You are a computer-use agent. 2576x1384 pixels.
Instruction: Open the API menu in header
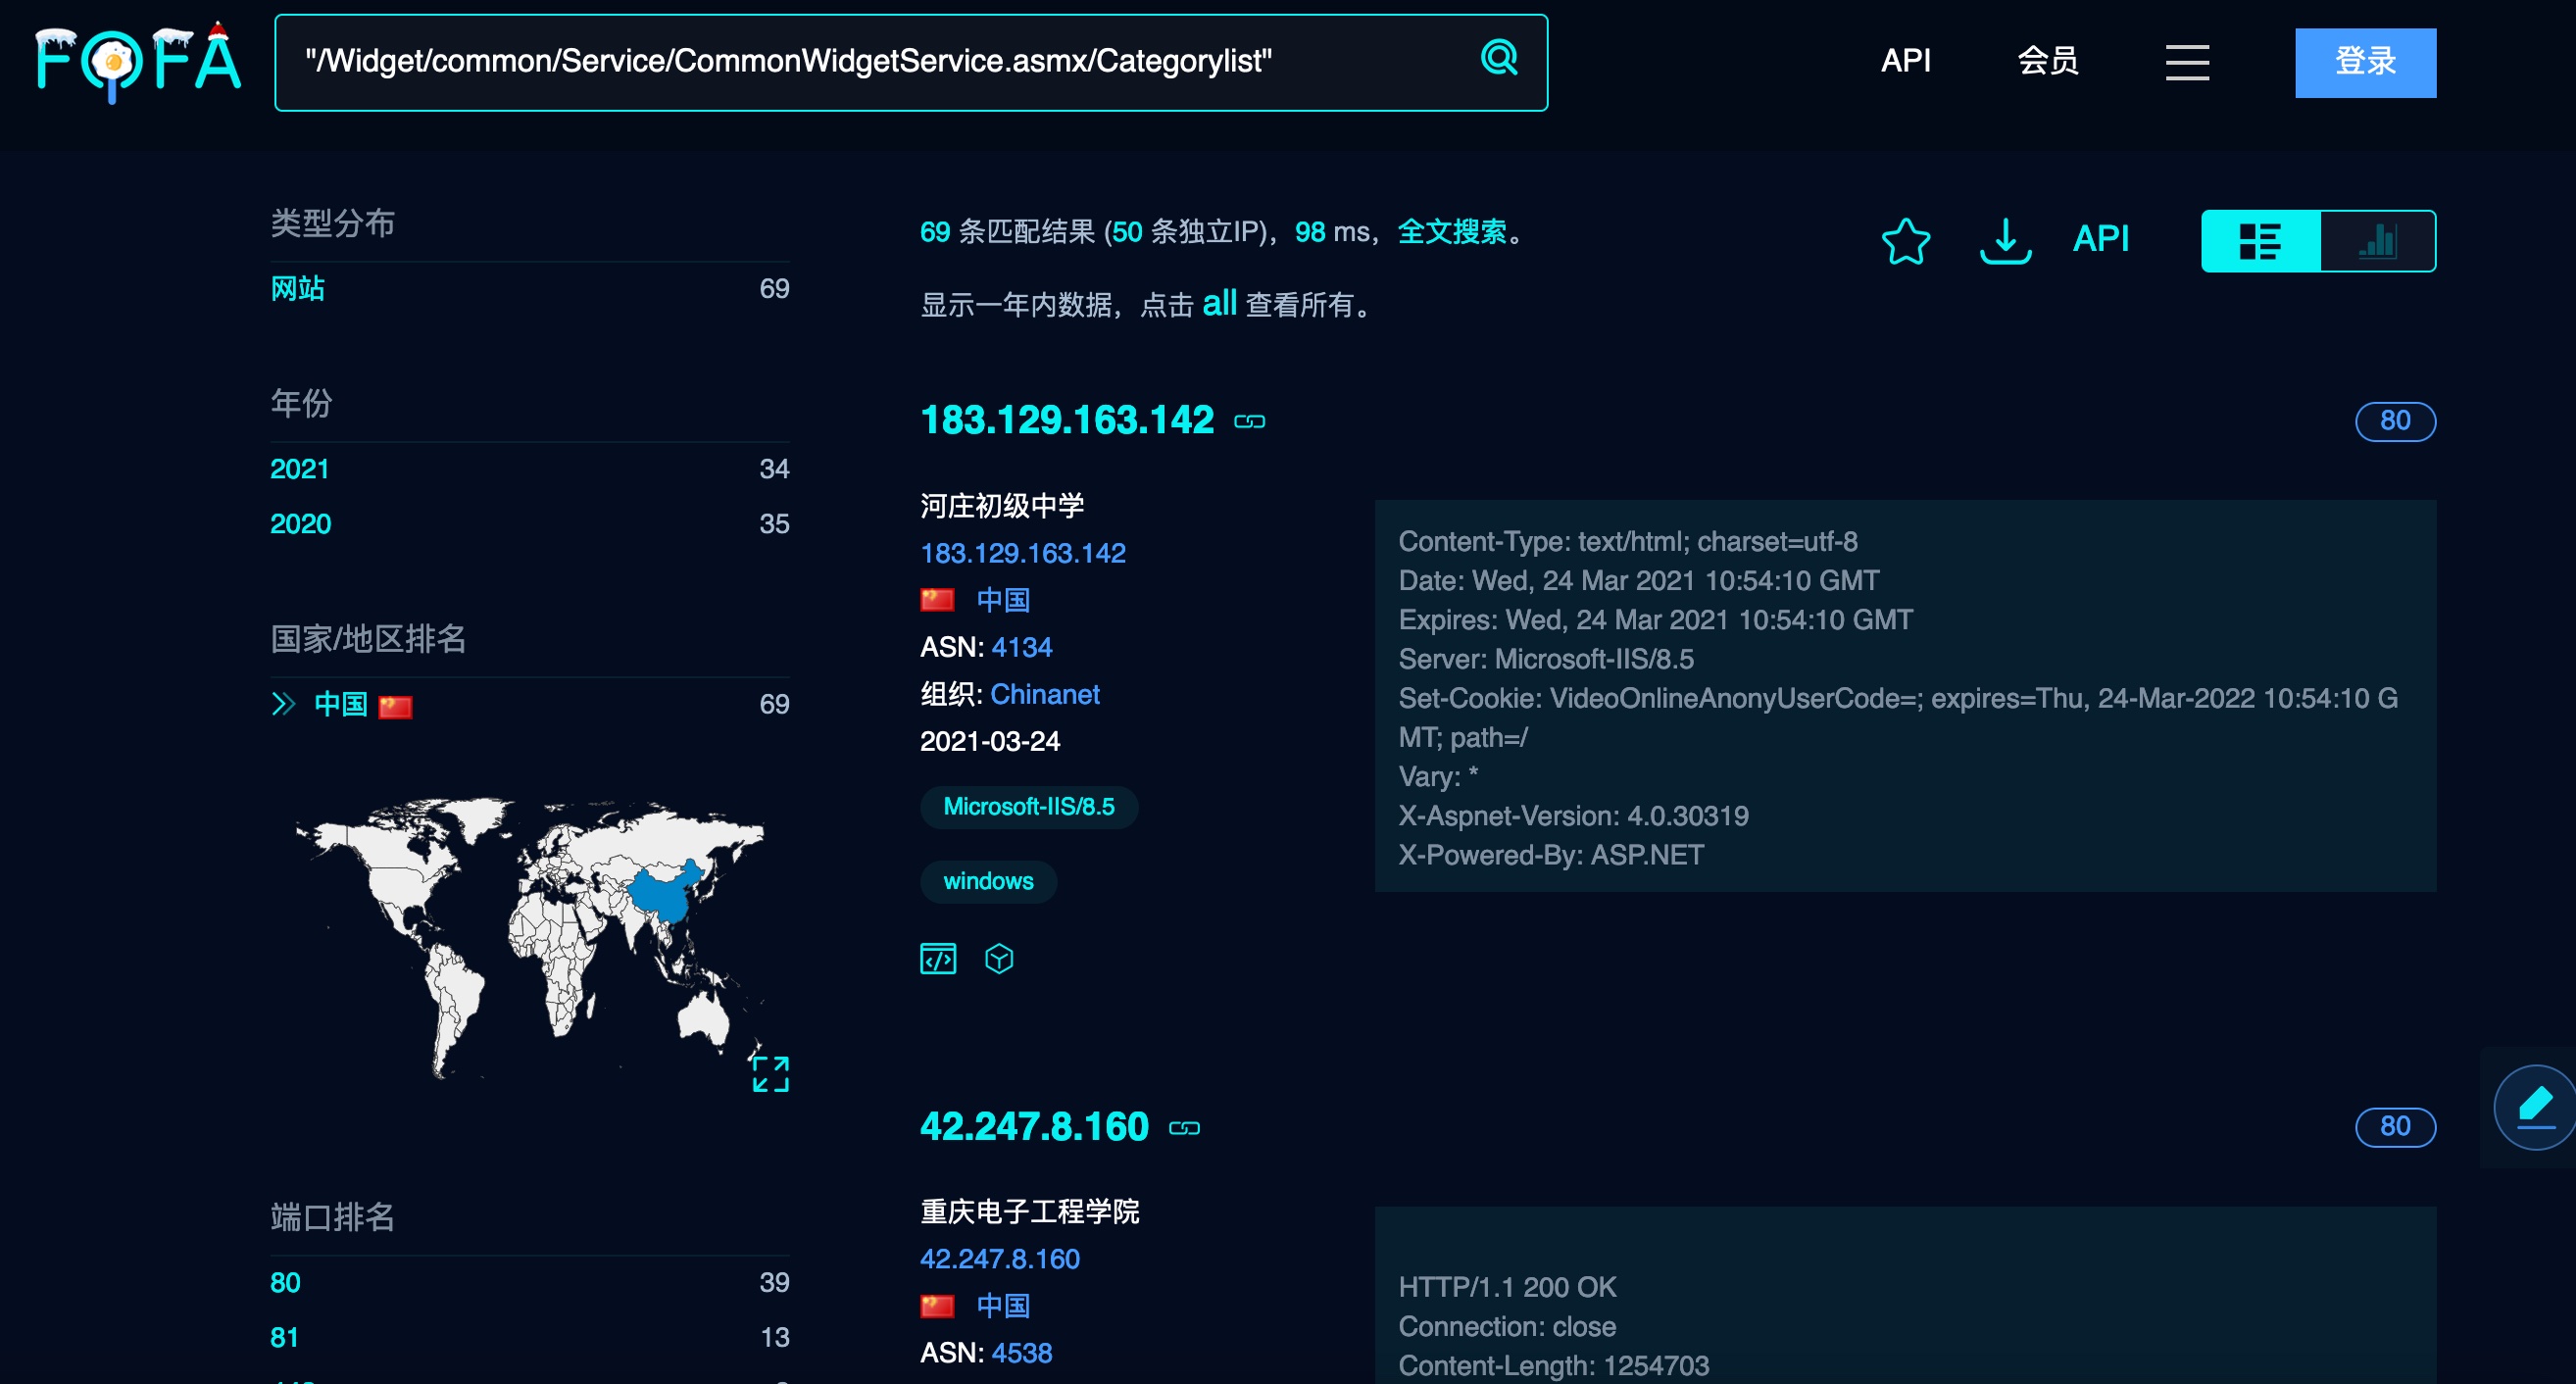point(1905,61)
